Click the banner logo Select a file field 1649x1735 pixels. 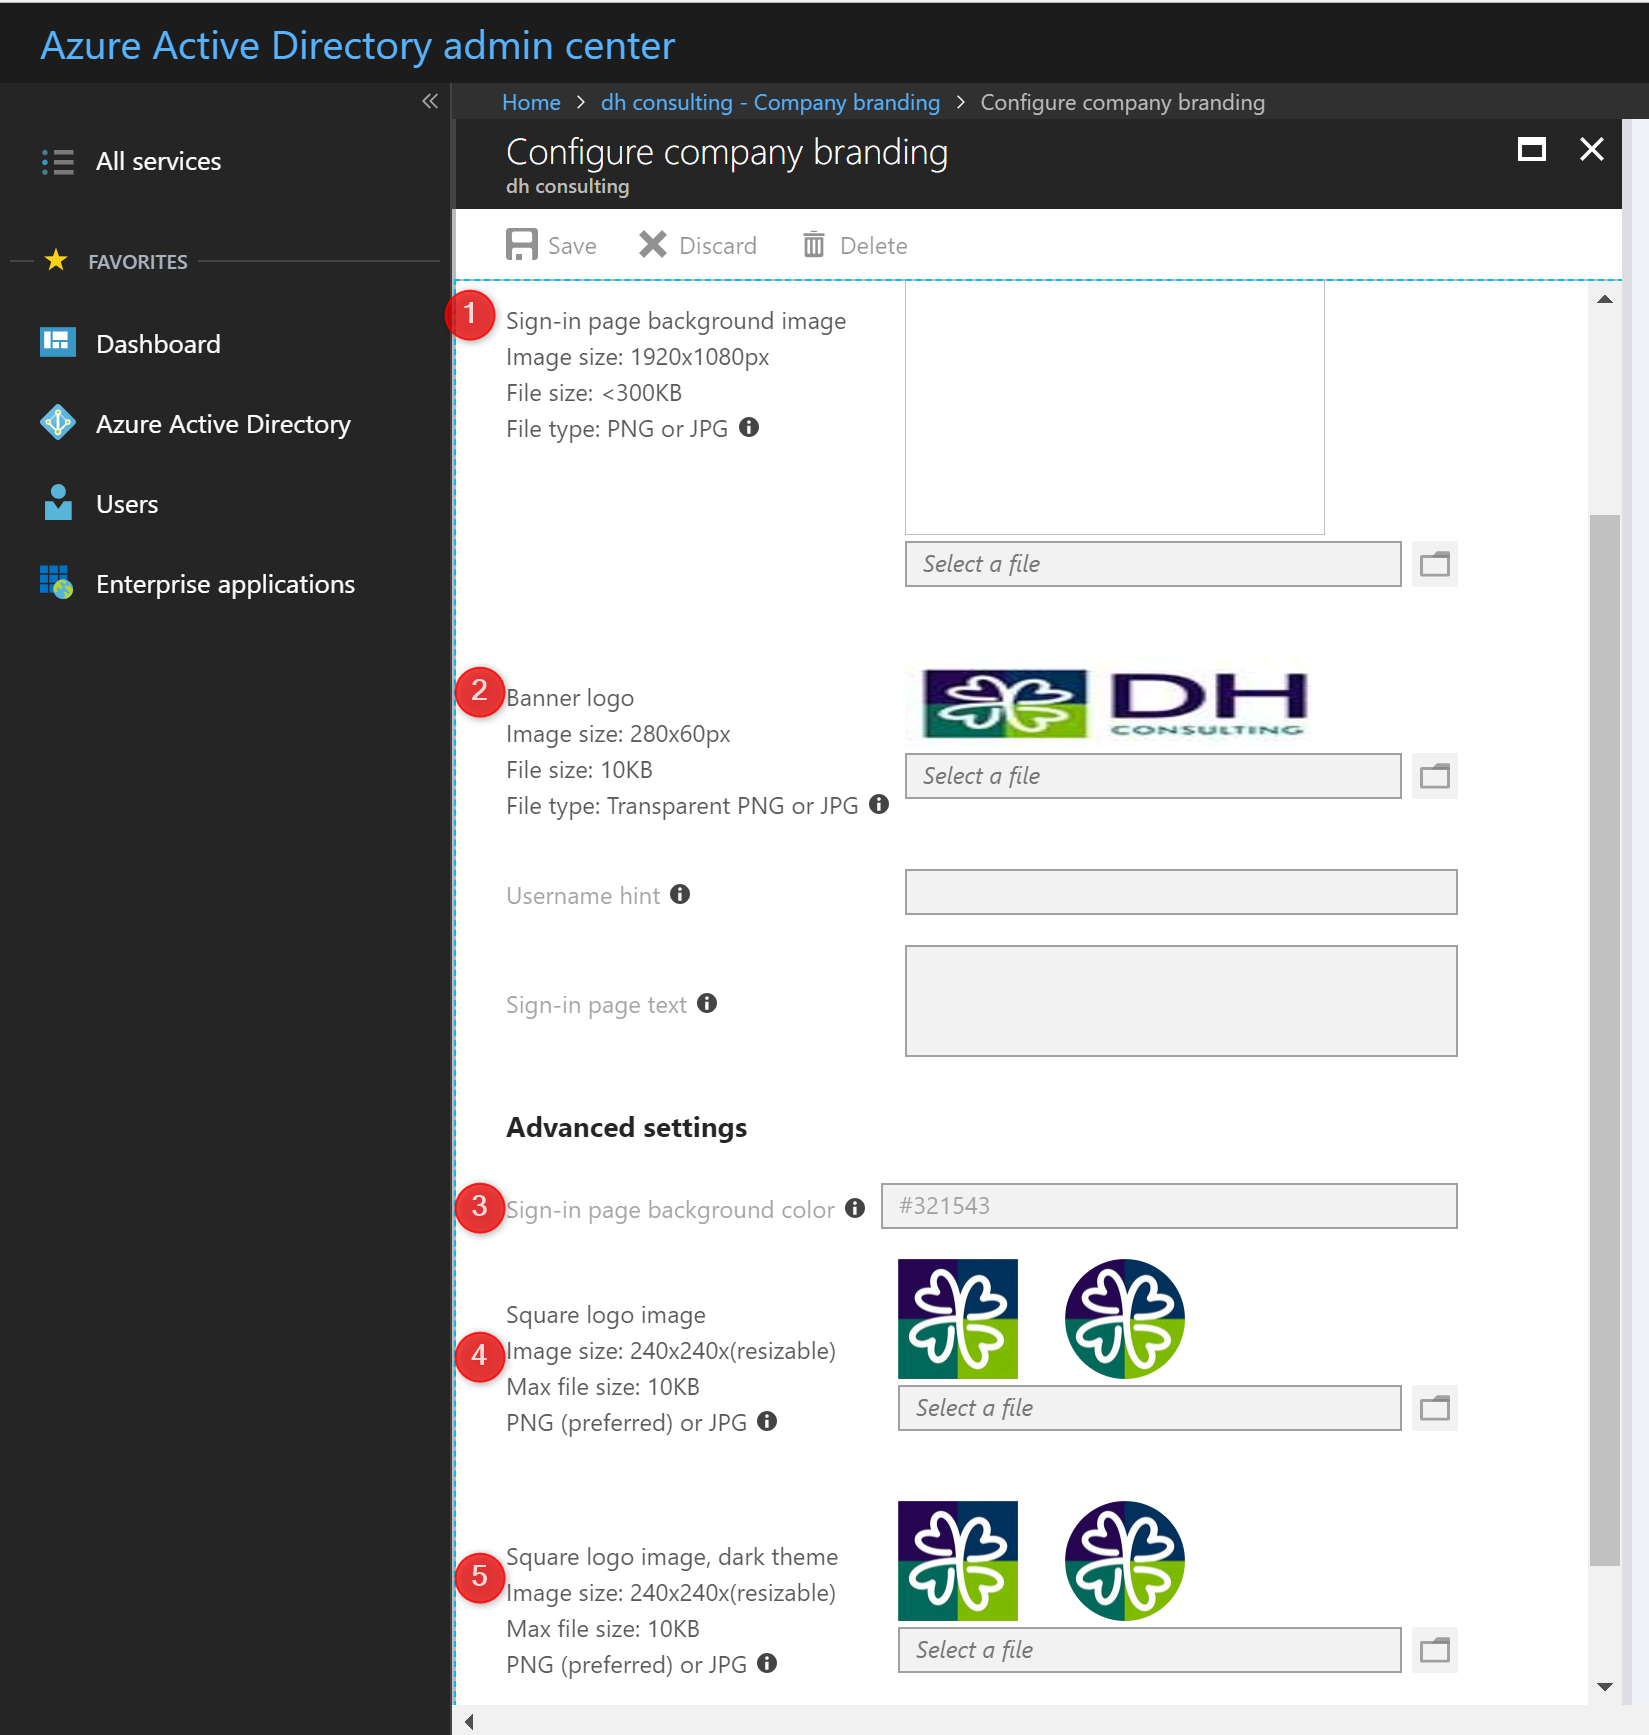tap(1153, 776)
